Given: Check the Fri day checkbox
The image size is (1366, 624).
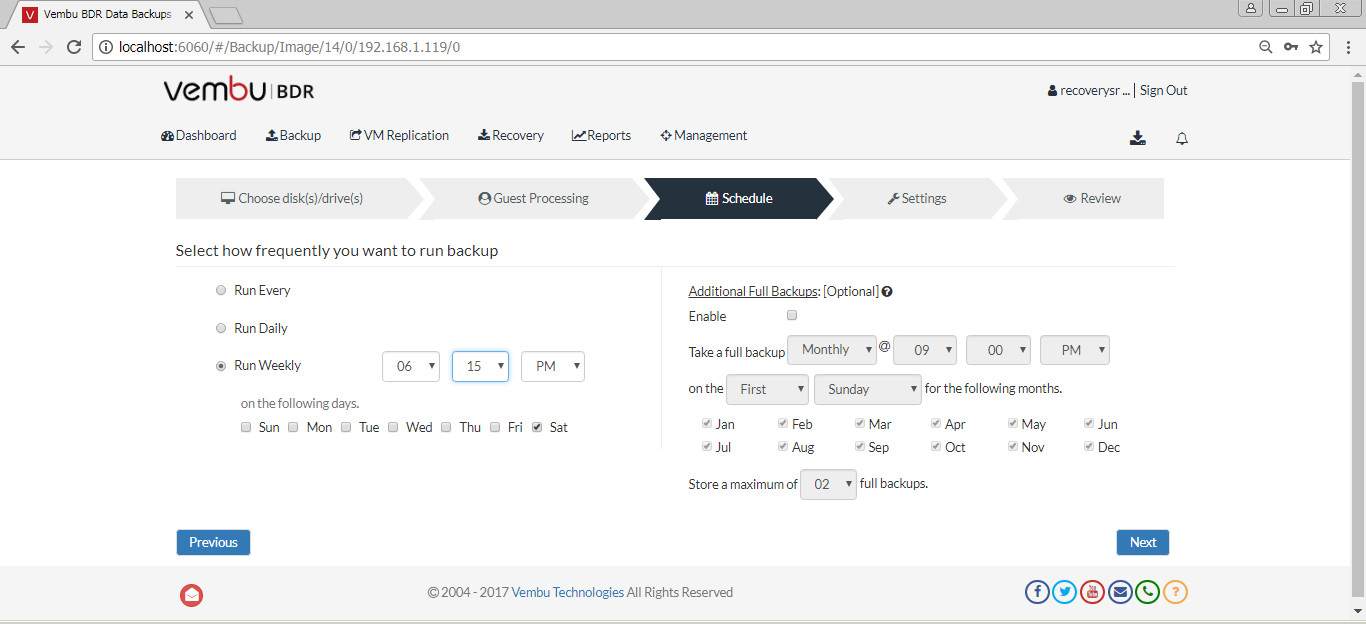Looking at the screenshot, I should pos(495,427).
